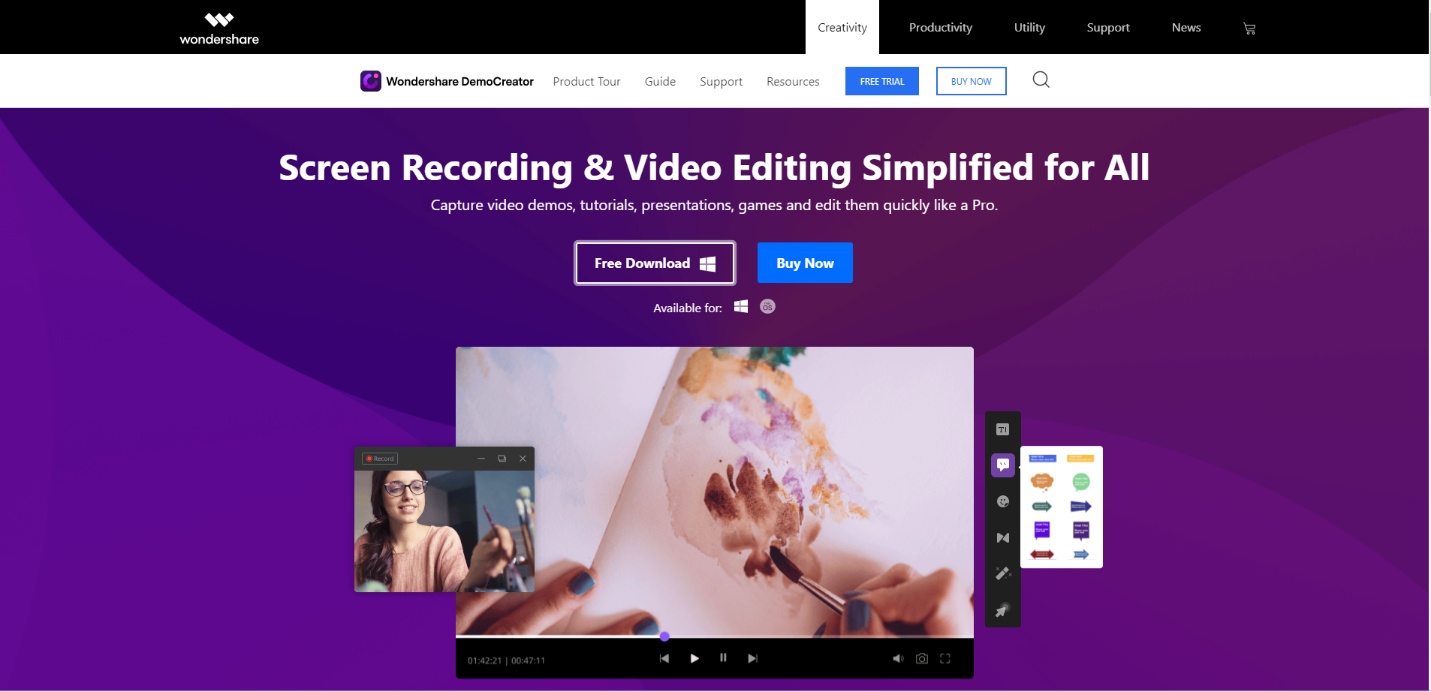Skip to previous track in the player
1431x692 pixels.
click(x=665, y=658)
